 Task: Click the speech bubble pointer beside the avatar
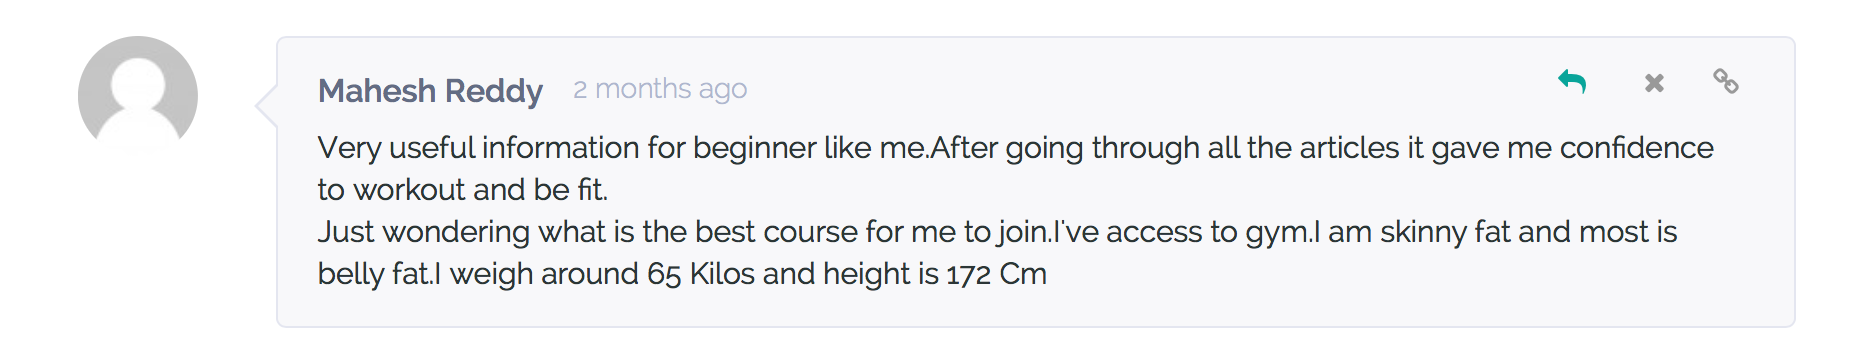[x=266, y=105]
